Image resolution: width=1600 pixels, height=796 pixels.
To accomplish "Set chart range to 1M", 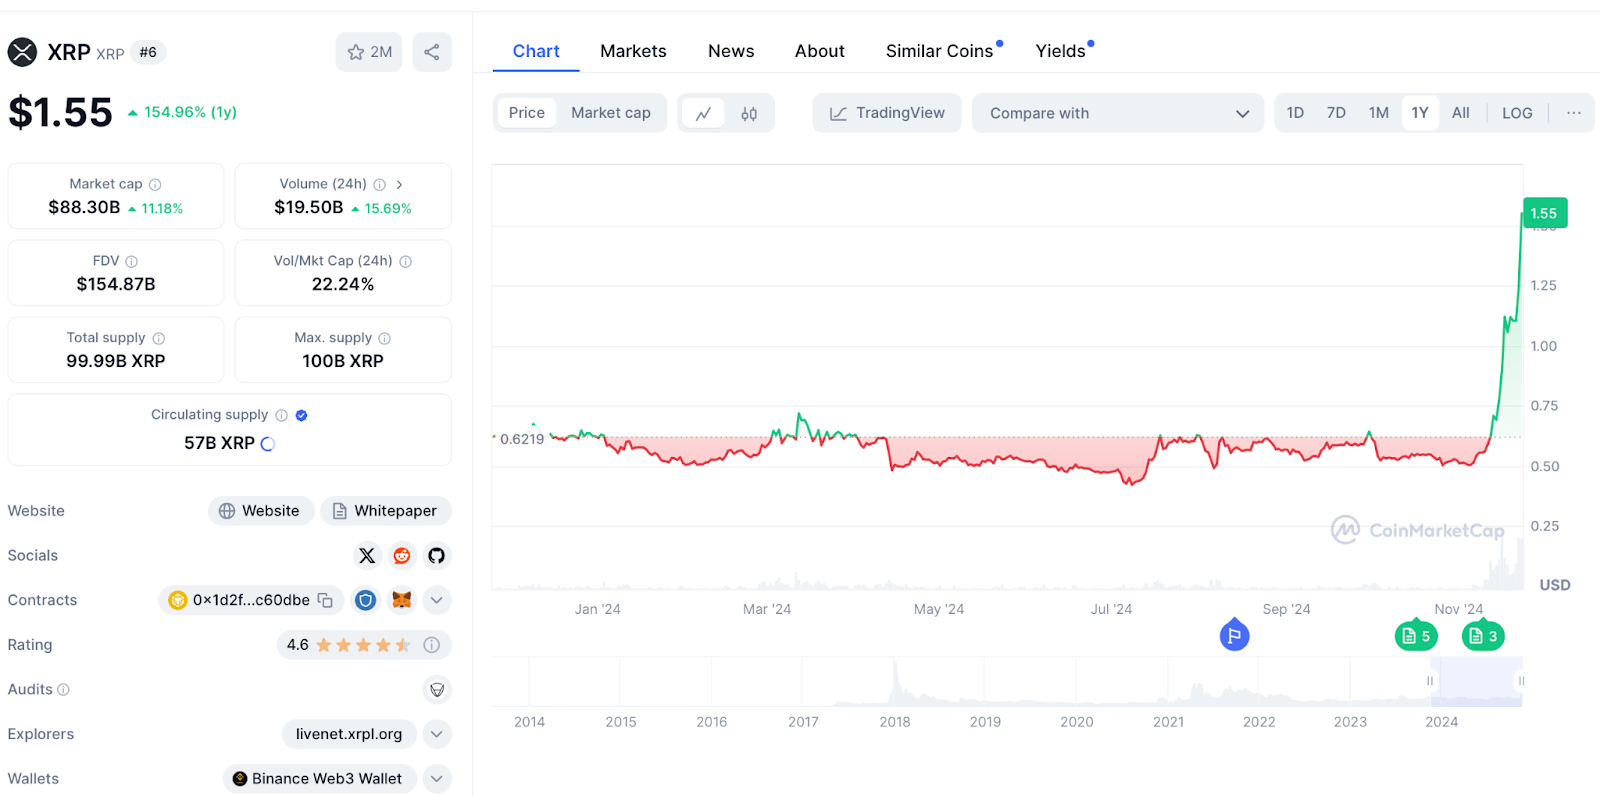I will click(1379, 113).
